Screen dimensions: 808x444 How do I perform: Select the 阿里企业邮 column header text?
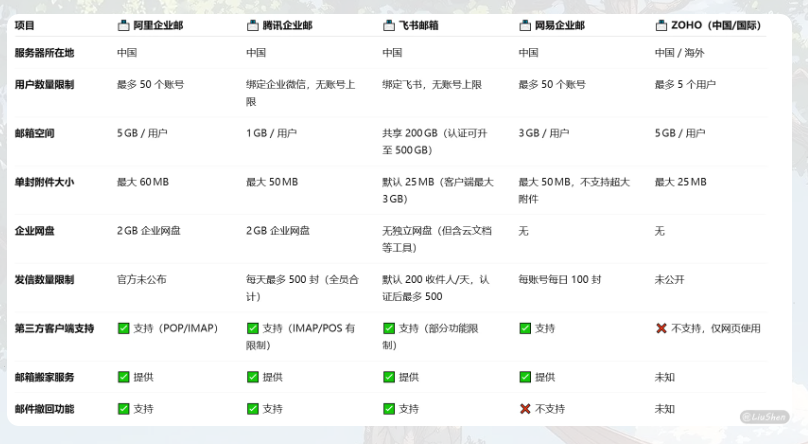coord(158,25)
